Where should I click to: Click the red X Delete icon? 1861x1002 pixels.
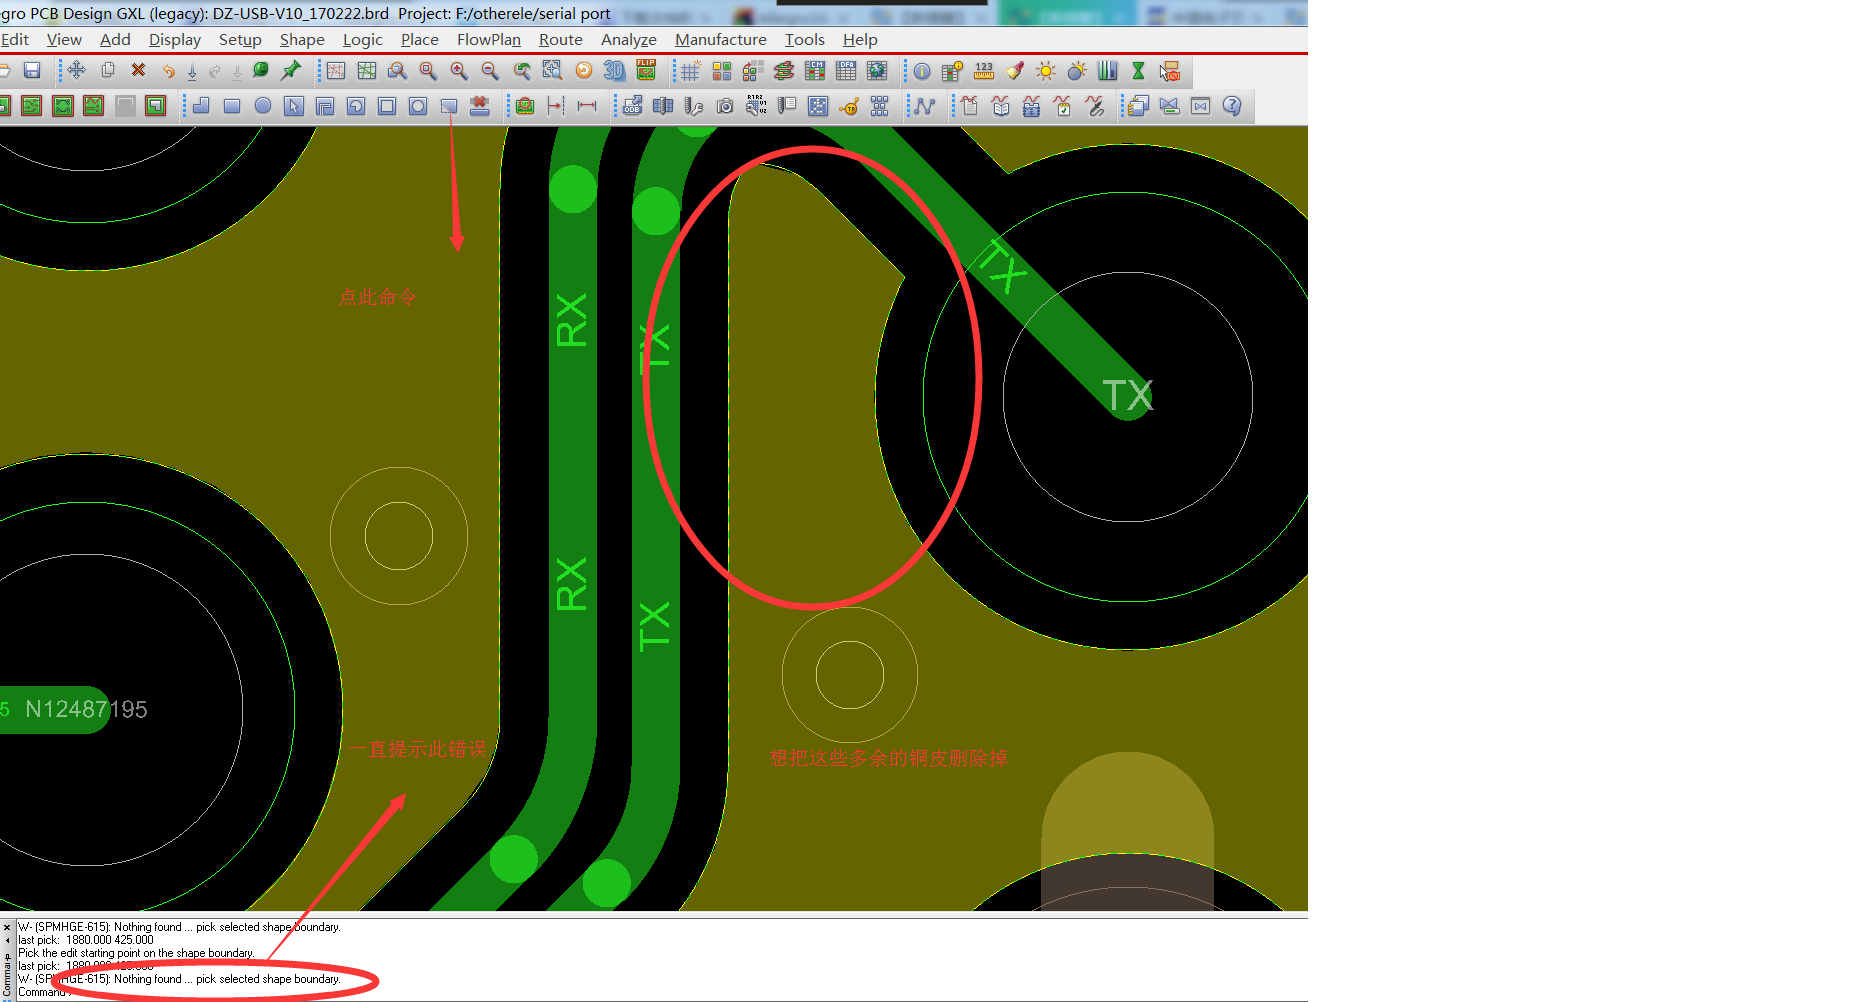tap(139, 70)
